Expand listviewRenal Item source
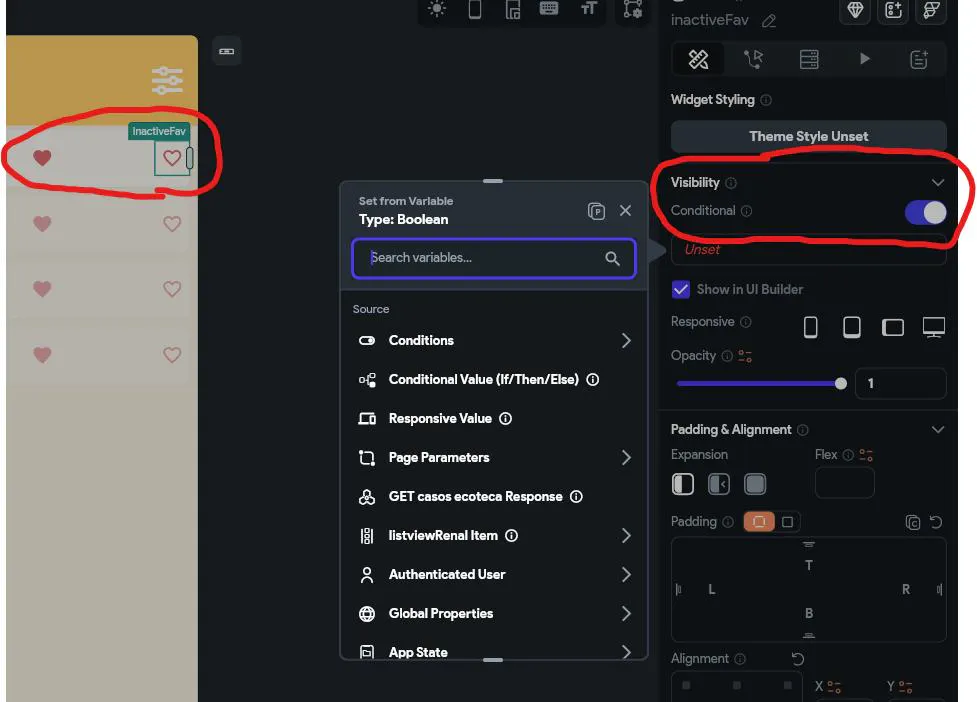977x702 pixels. coord(493,536)
